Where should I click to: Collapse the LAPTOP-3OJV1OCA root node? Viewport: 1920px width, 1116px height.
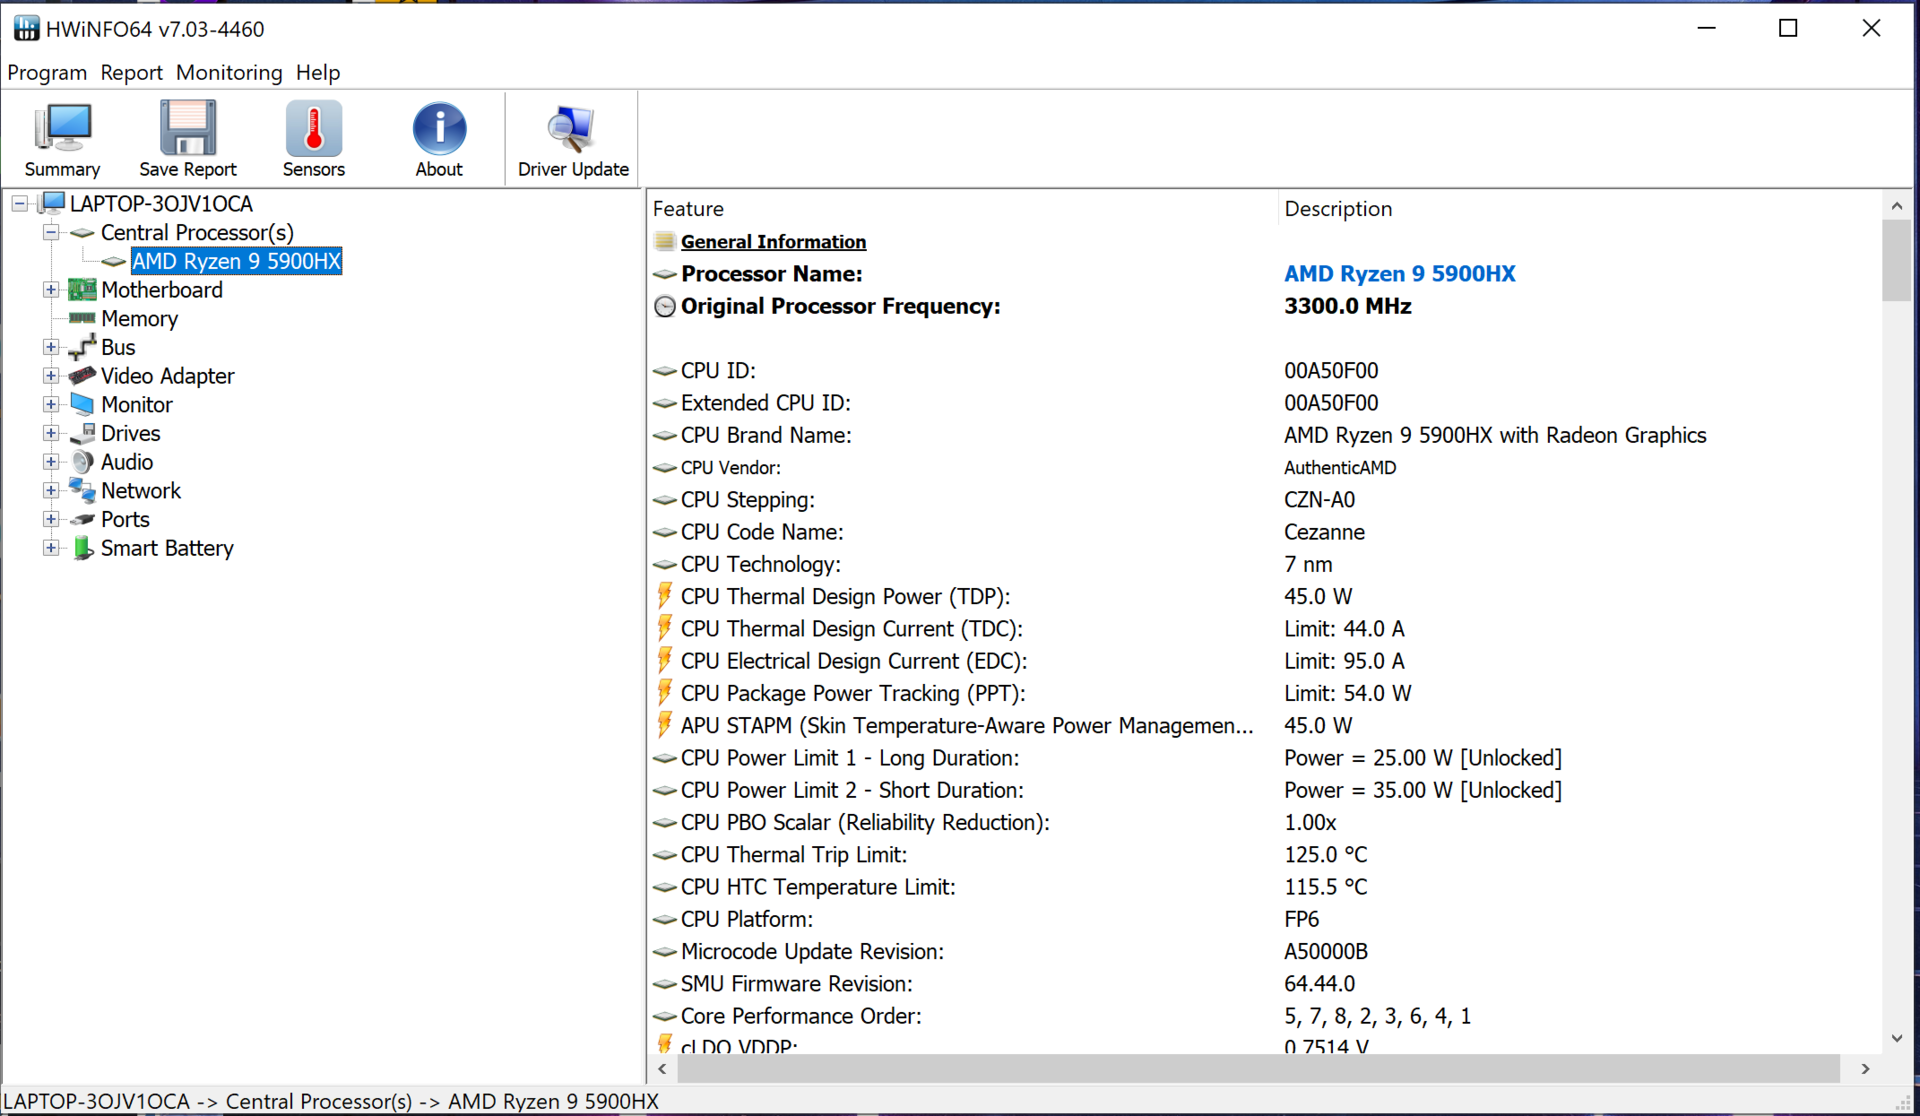tap(20, 204)
